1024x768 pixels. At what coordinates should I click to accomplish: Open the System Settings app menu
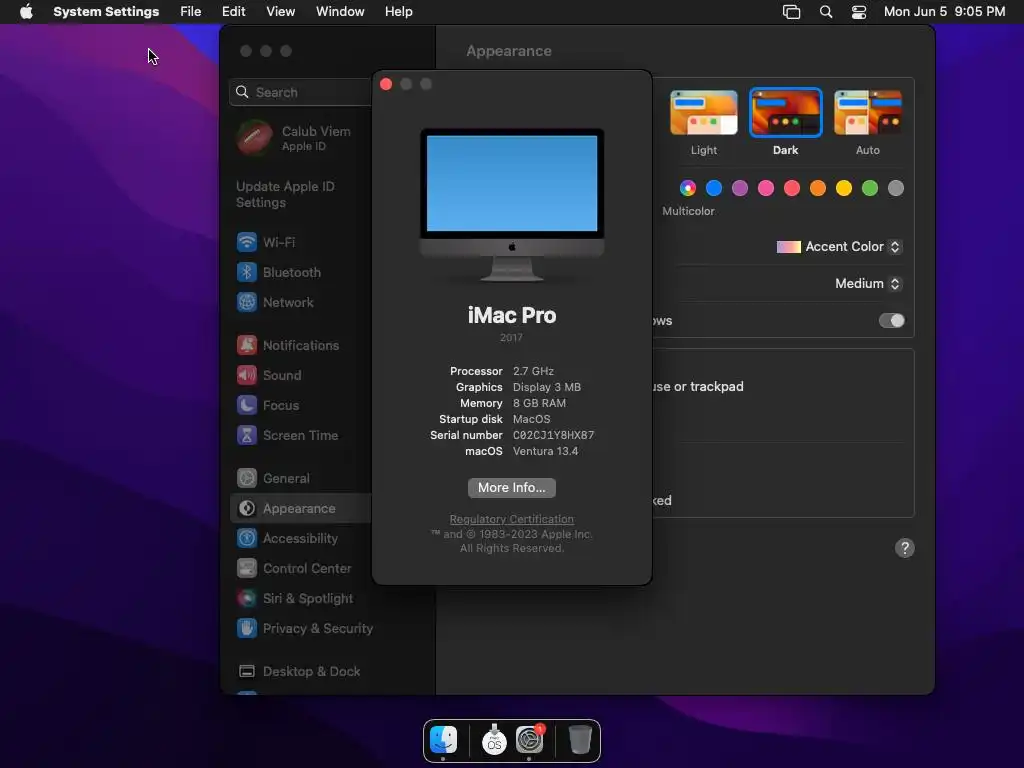point(106,12)
